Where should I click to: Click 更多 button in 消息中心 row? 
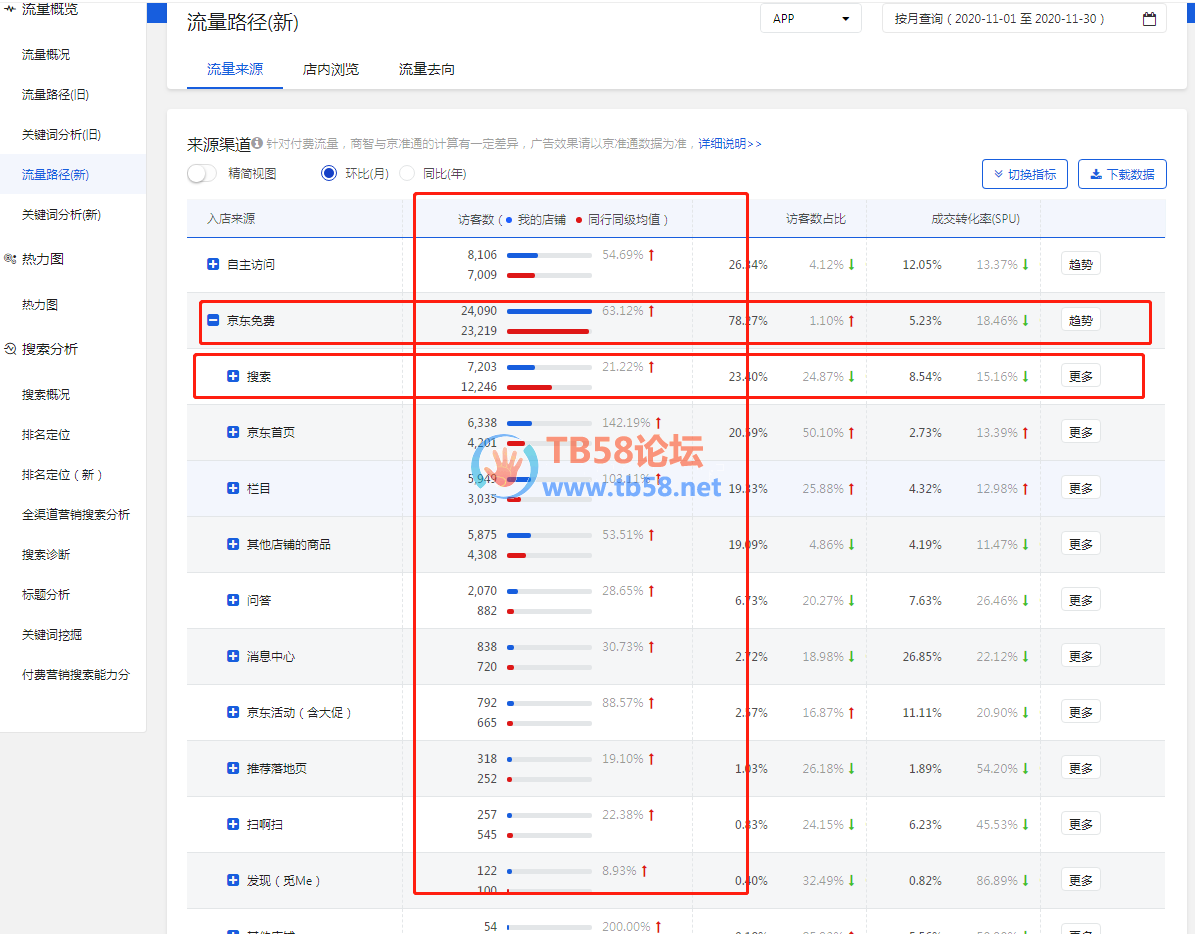(1081, 656)
